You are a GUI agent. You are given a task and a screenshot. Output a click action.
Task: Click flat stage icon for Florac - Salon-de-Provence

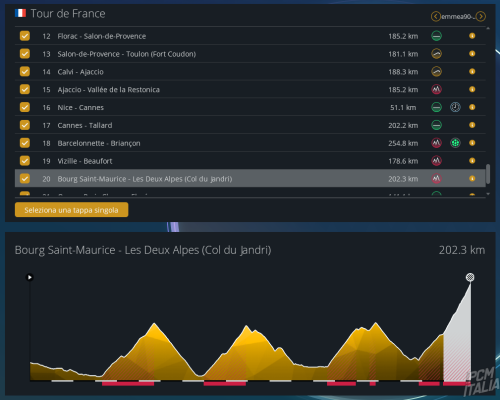click(436, 36)
